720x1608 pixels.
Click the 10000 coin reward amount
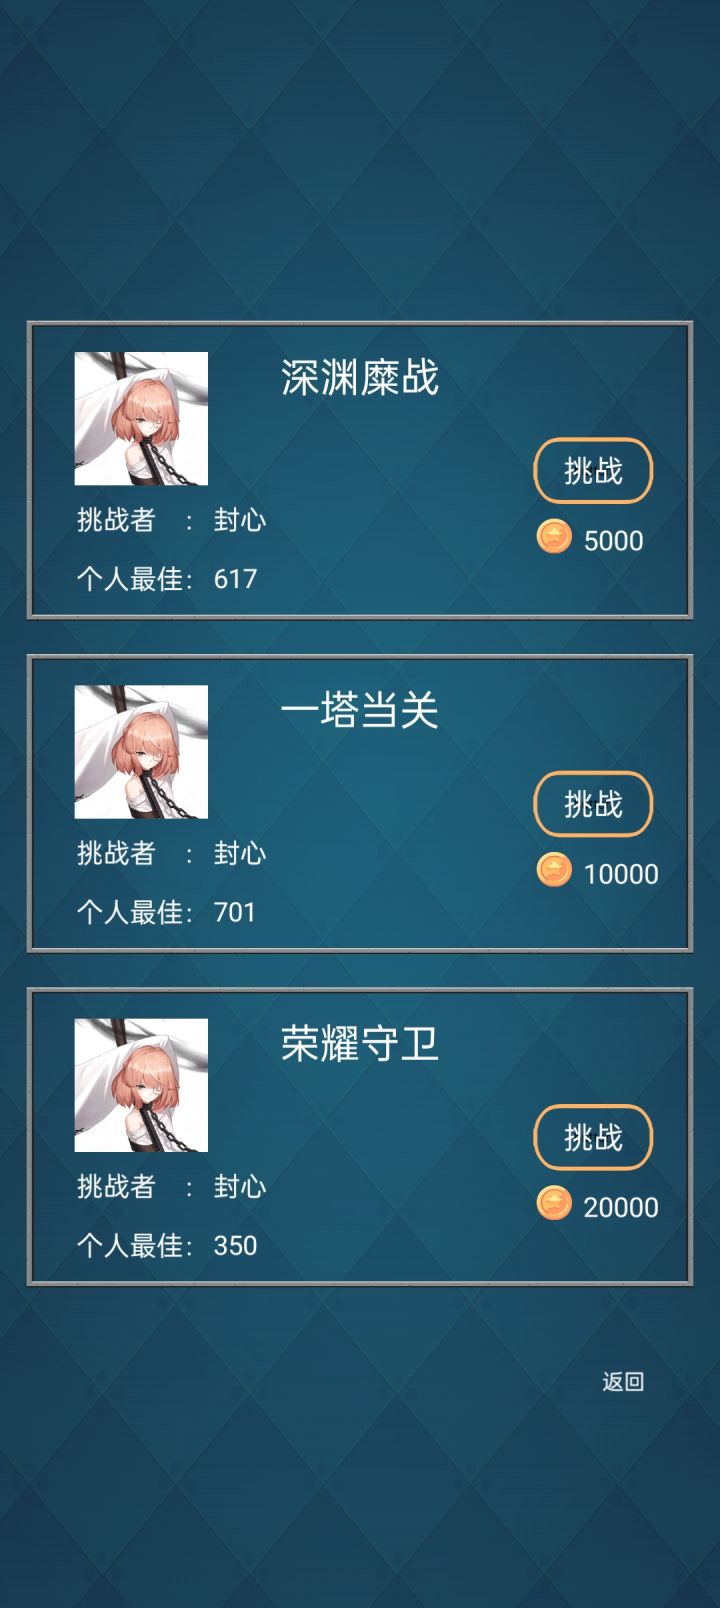click(x=621, y=874)
